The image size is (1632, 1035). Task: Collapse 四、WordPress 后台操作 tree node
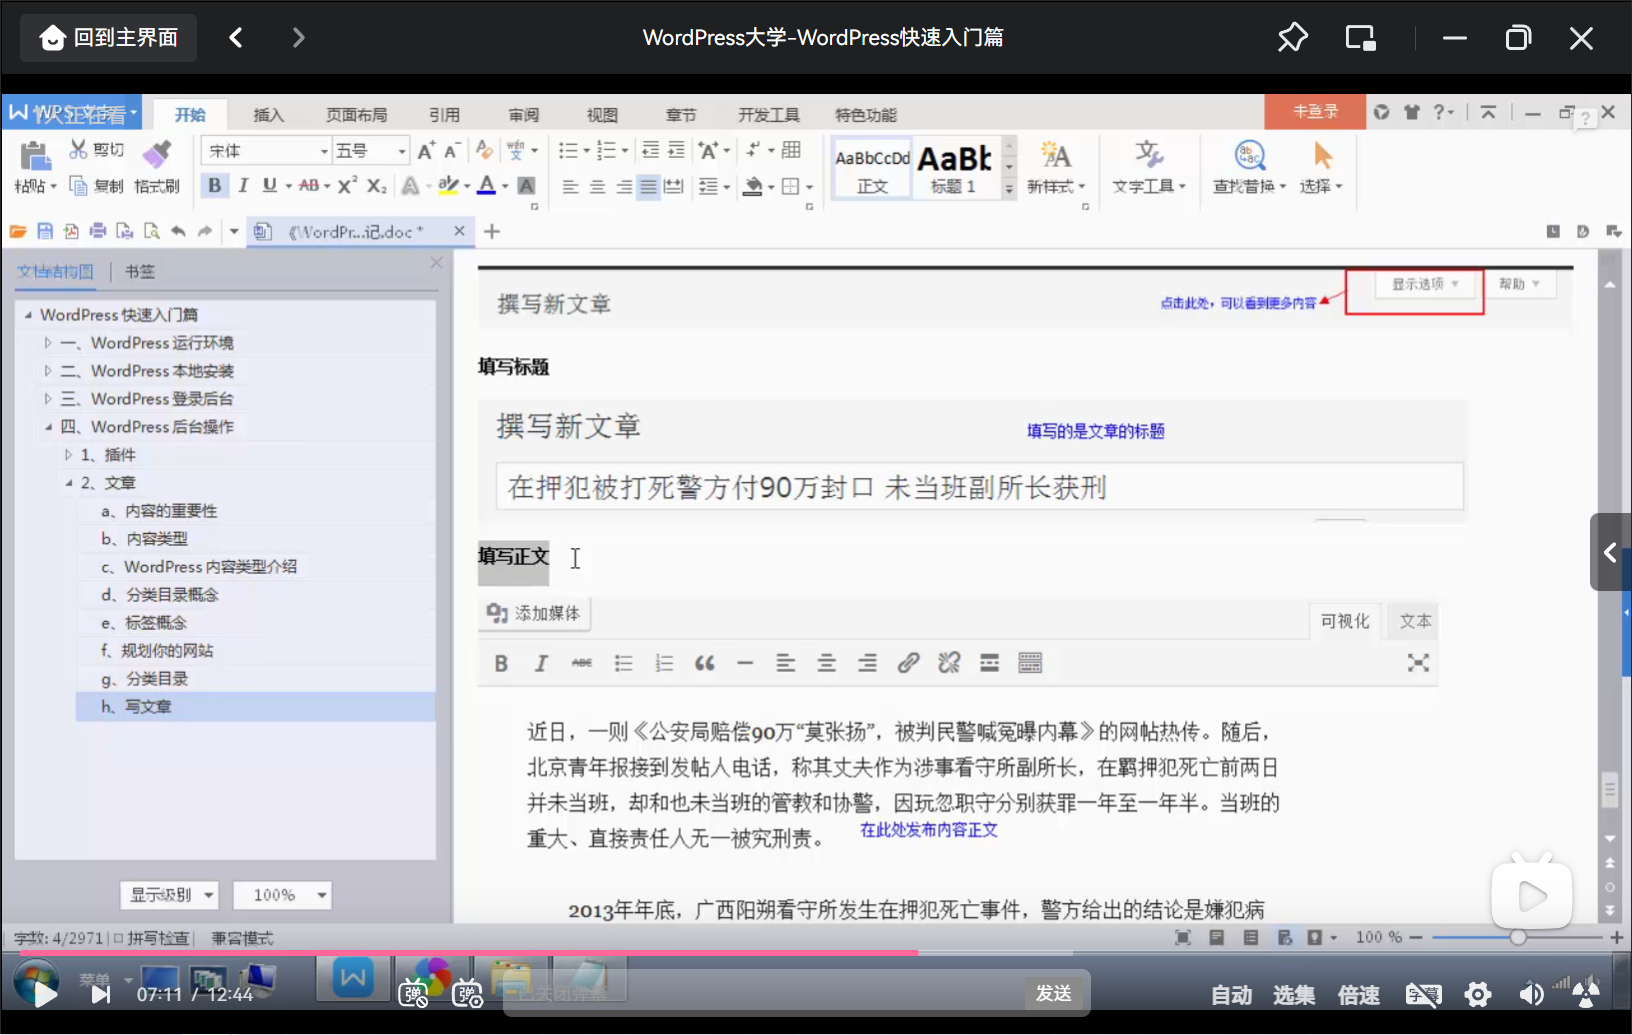(47, 427)
